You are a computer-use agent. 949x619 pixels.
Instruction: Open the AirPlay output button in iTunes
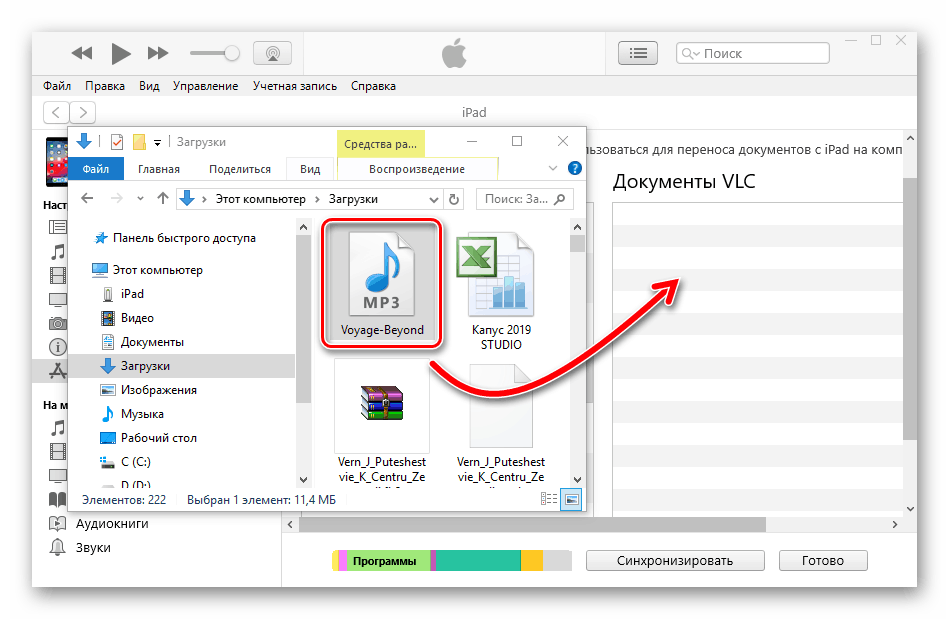(x=272, y=53)
